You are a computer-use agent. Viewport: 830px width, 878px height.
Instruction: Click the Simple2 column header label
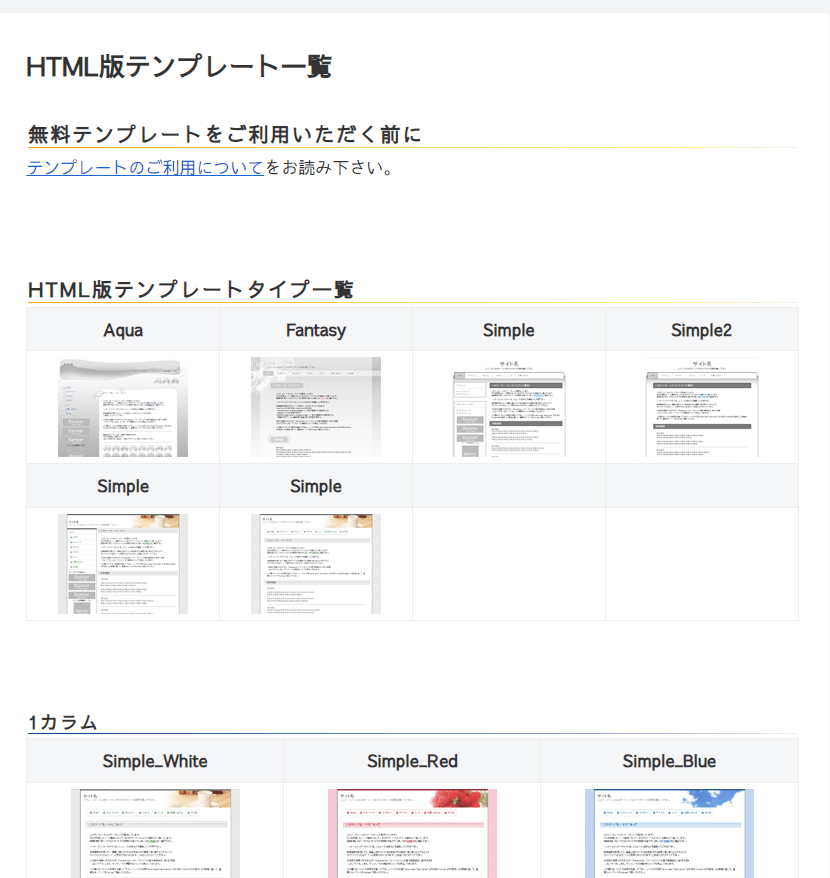(702, 330)
